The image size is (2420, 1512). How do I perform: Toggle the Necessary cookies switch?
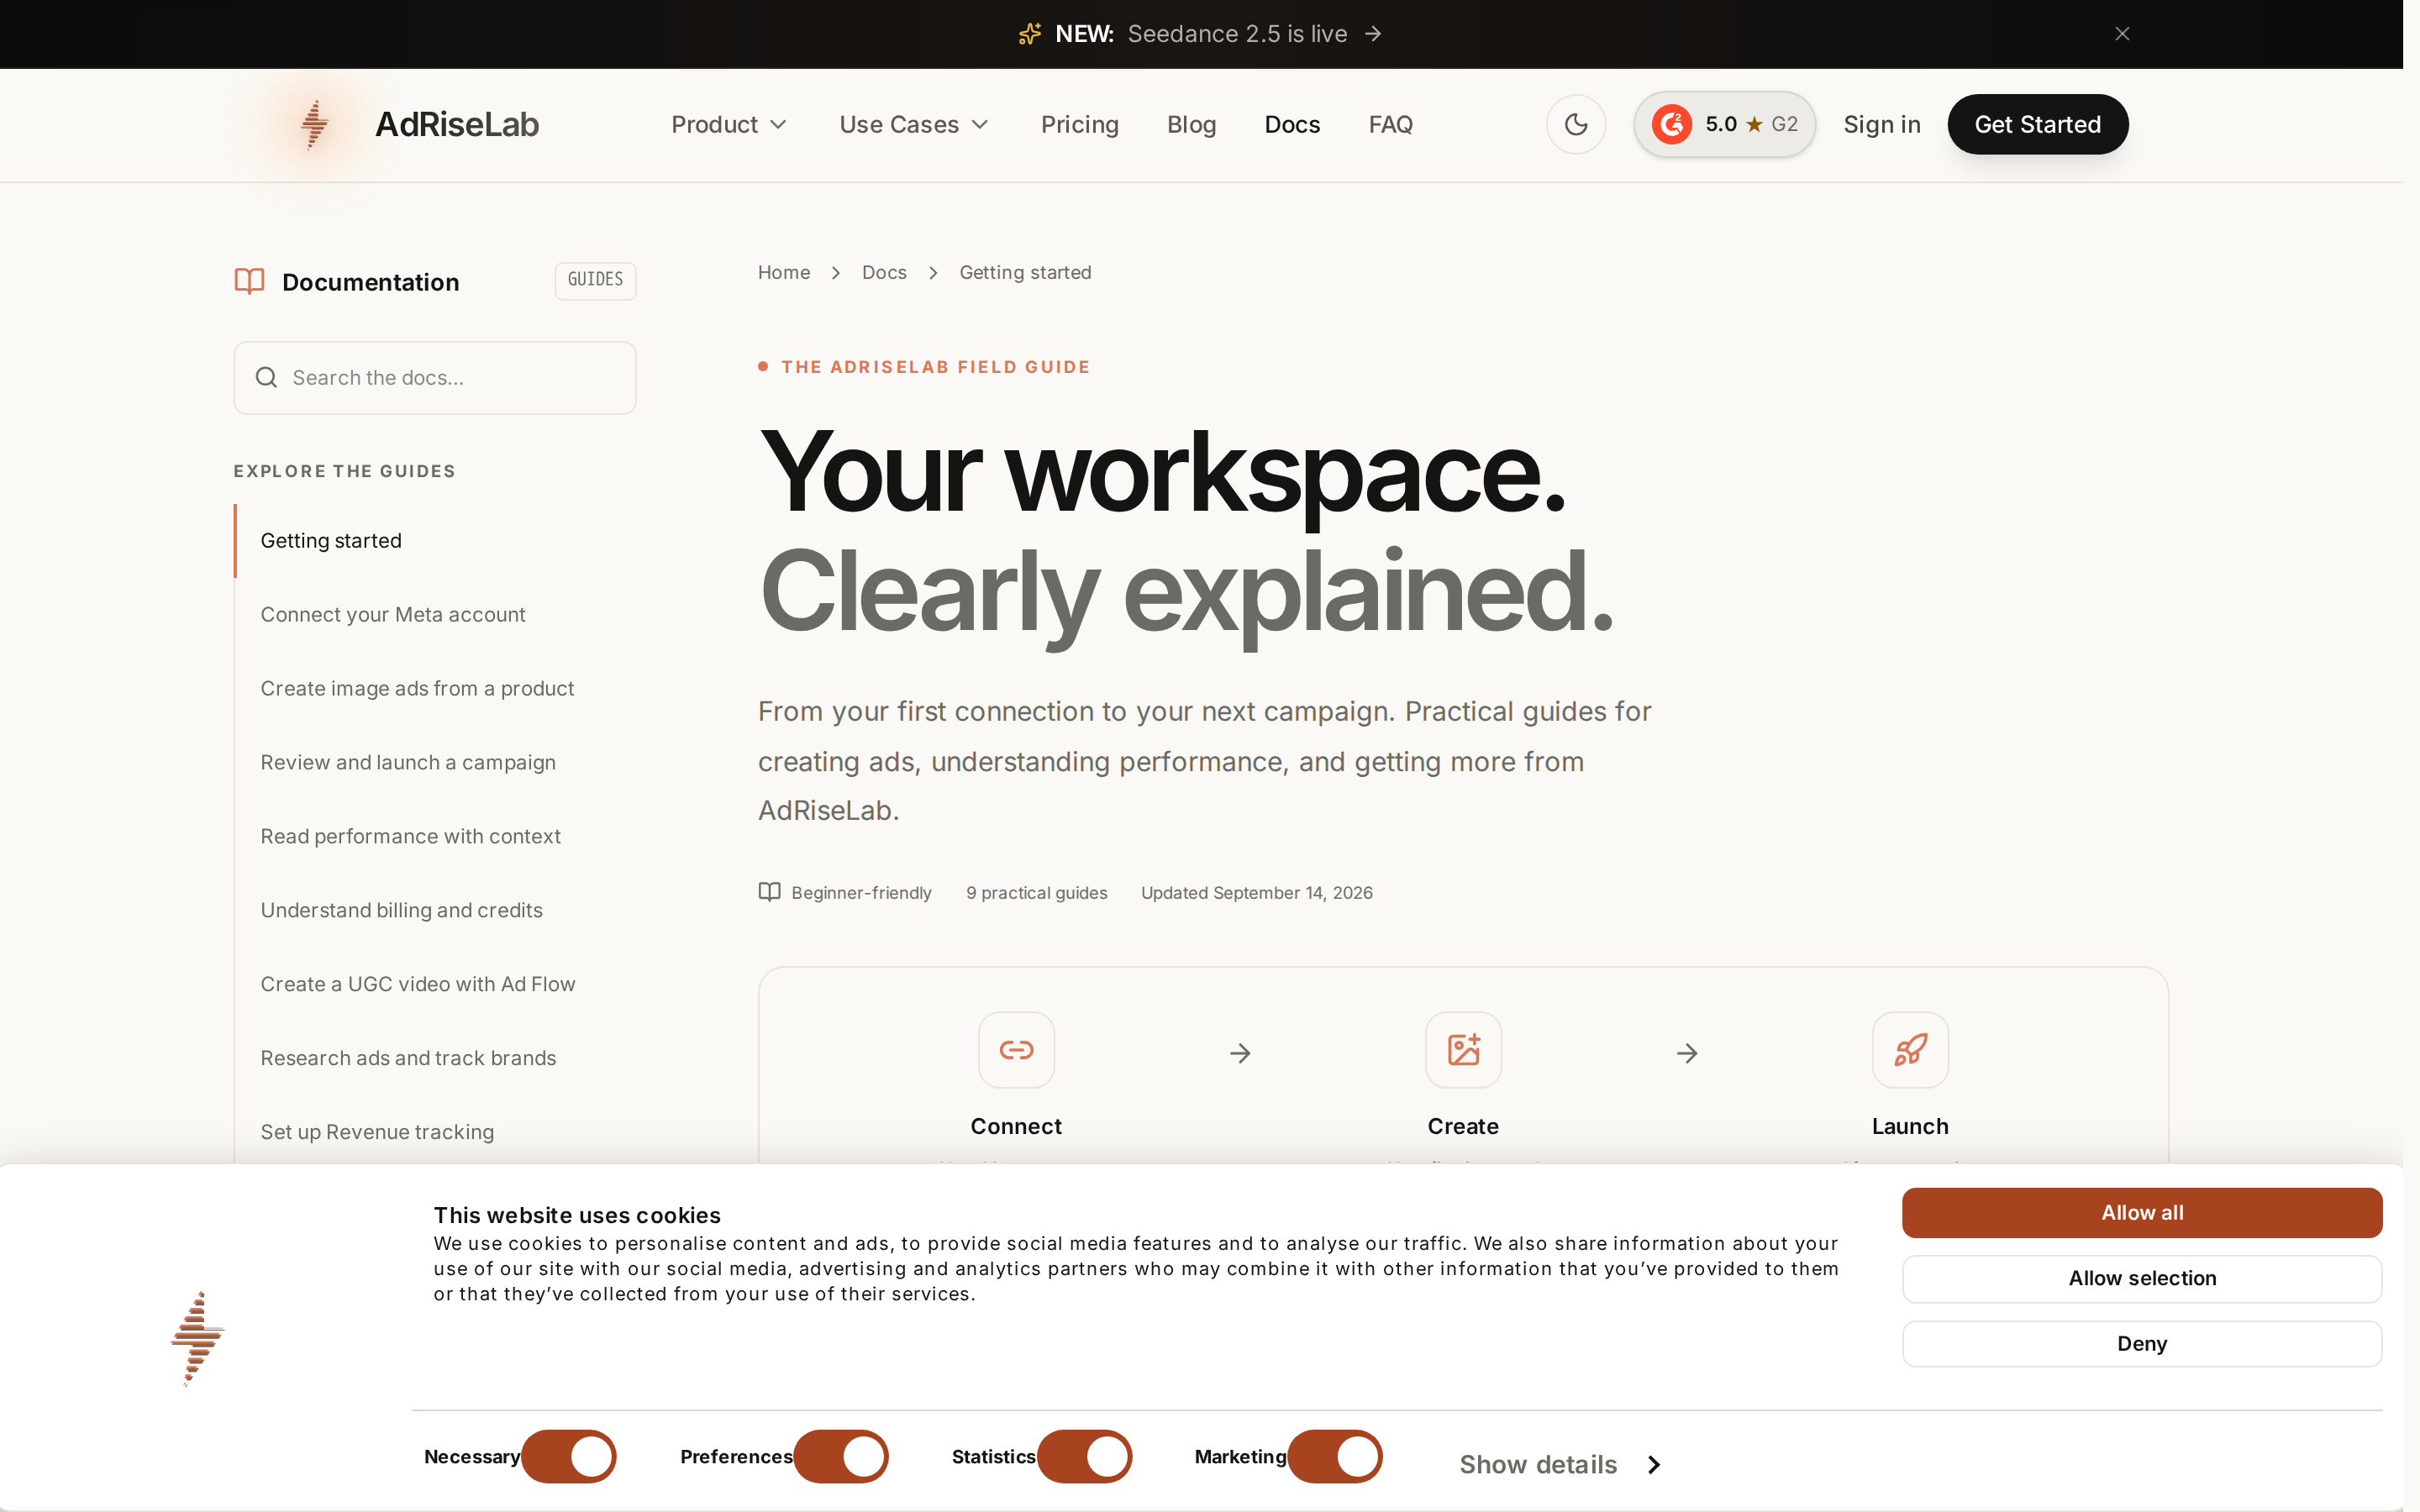click(569, 1456)
